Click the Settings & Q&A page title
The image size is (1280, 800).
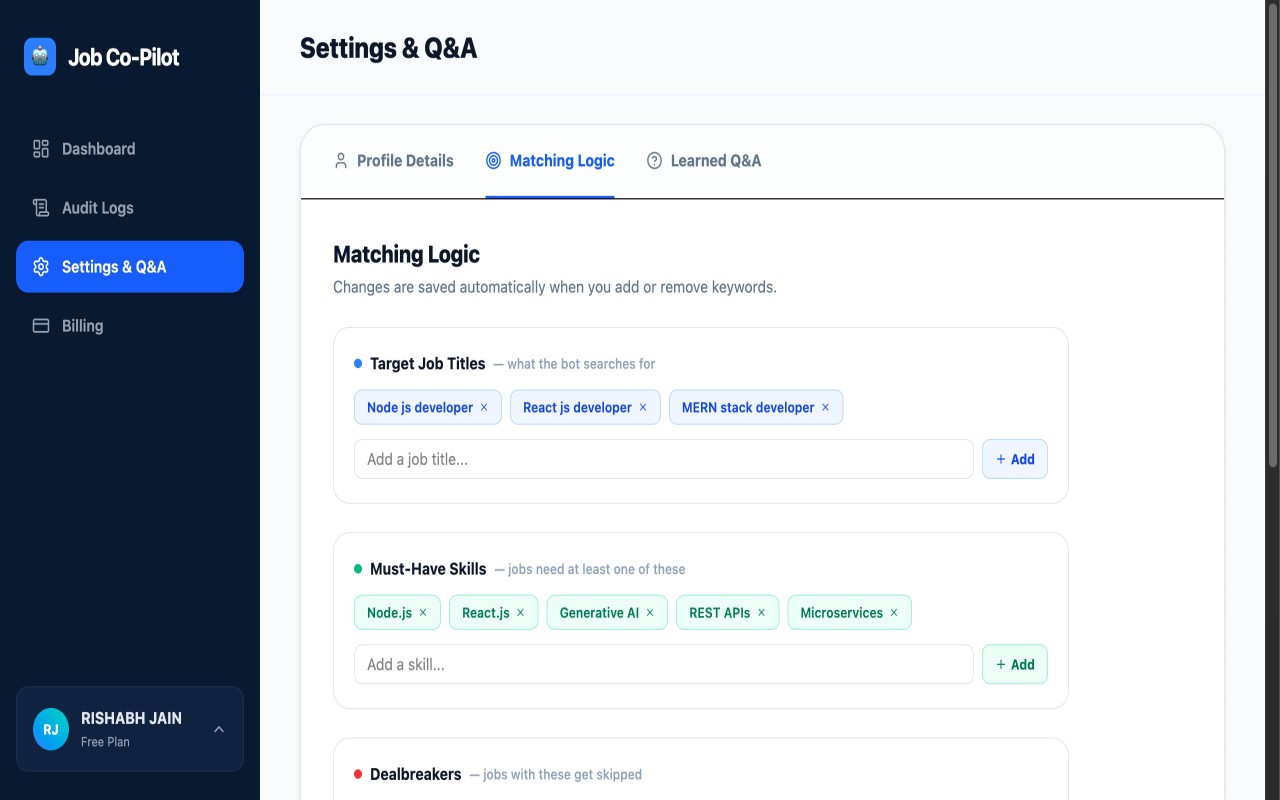[x=388, y=48]
